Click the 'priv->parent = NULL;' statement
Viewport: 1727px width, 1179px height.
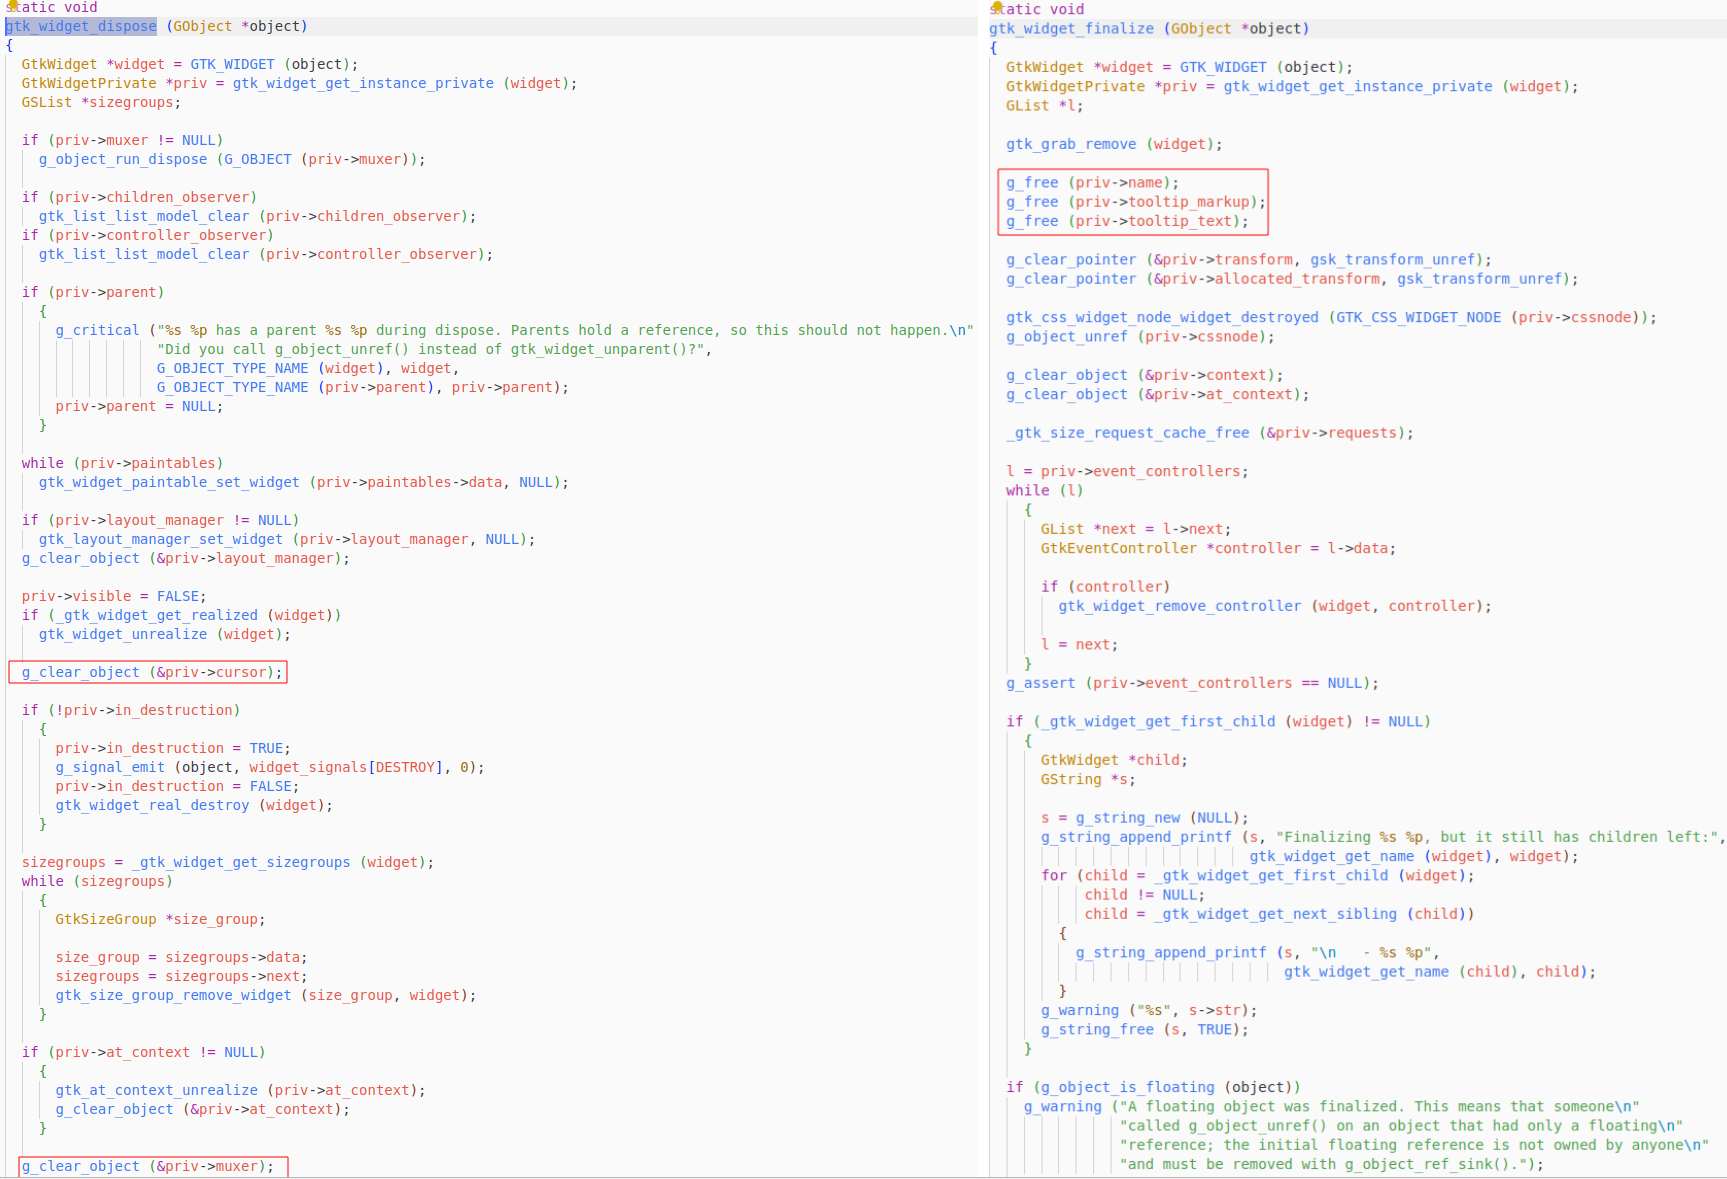pos(139,406)
